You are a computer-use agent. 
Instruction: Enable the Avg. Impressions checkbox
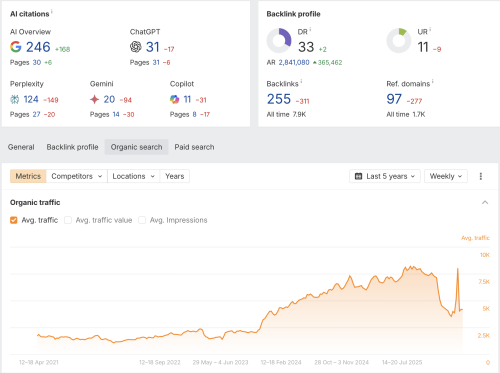[x=142, y=220]
